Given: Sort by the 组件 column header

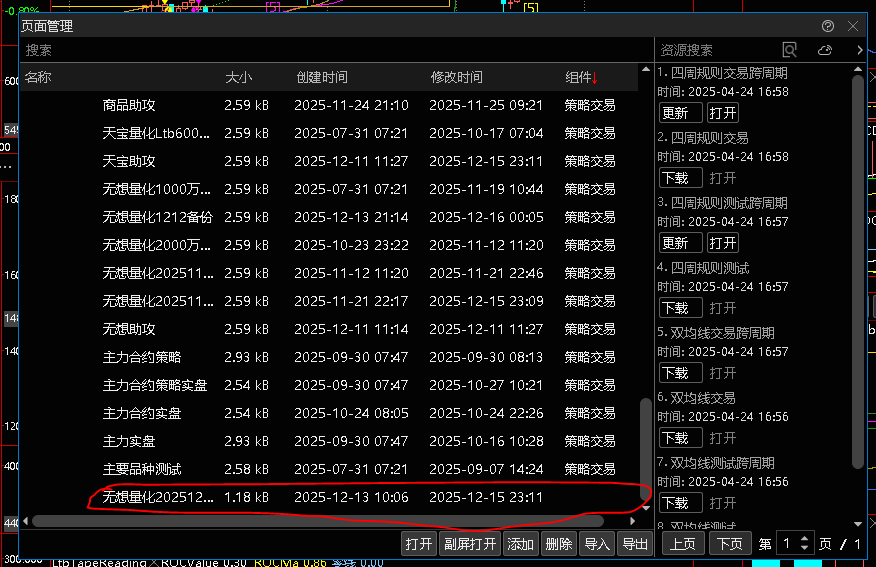Looking at the screenshot, I should [x=580, y=77].
